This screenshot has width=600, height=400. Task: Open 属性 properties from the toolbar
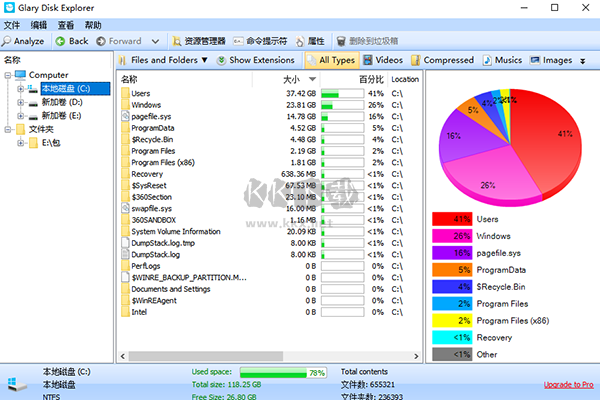[308, 41]
